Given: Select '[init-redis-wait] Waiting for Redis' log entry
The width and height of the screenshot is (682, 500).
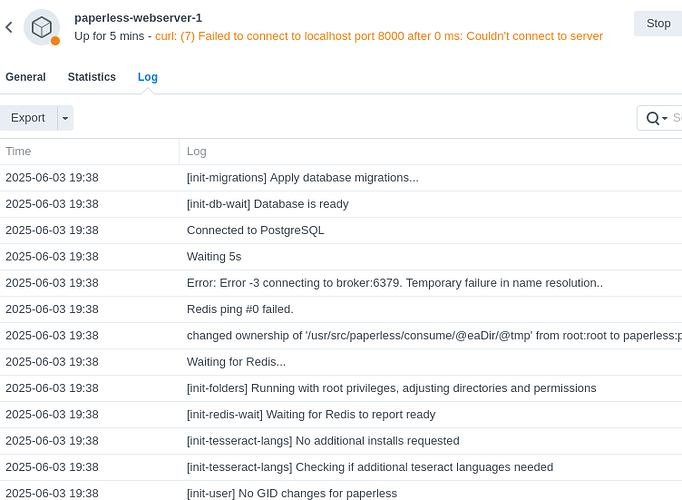Looking at the screenshot, I should (341, 414).
